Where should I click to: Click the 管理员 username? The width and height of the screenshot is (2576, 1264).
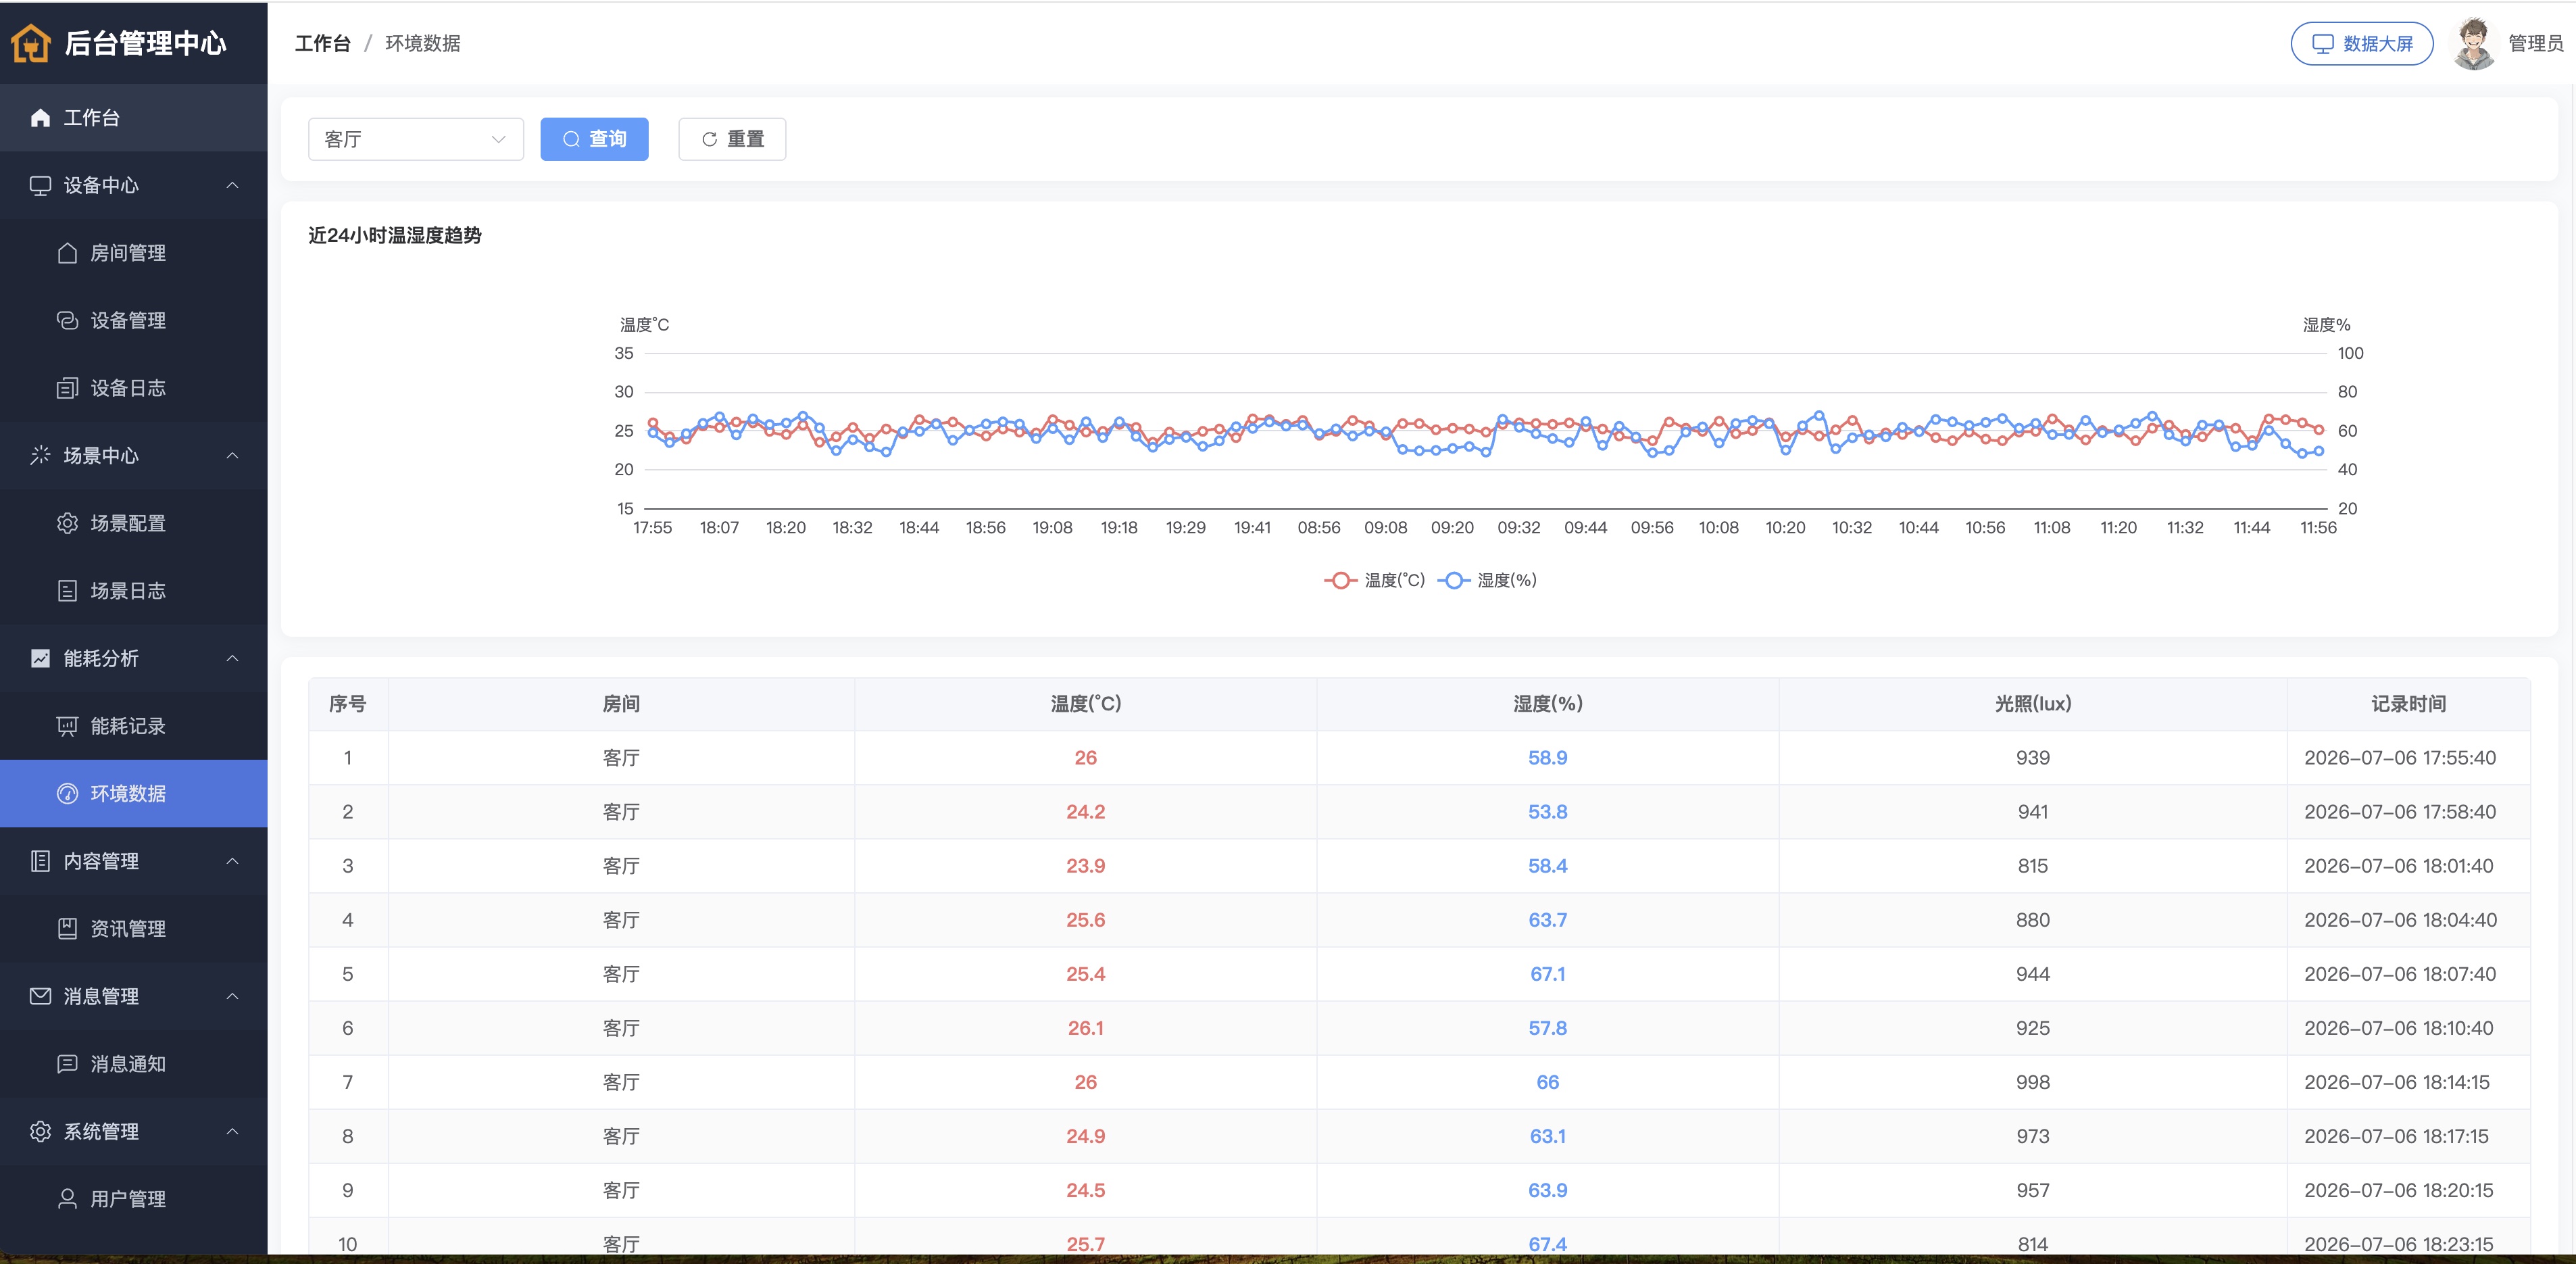pos(2536,43)
